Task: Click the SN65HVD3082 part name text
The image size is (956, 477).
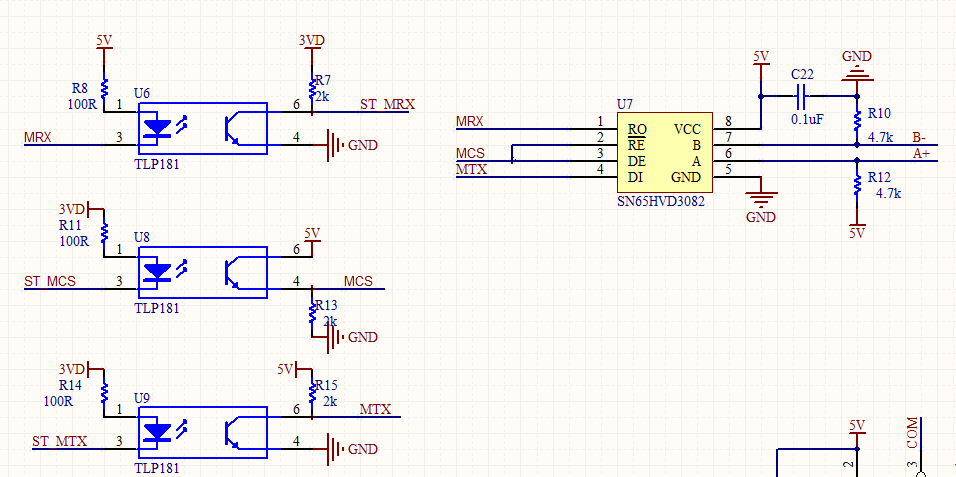Action: click(661, 201)
